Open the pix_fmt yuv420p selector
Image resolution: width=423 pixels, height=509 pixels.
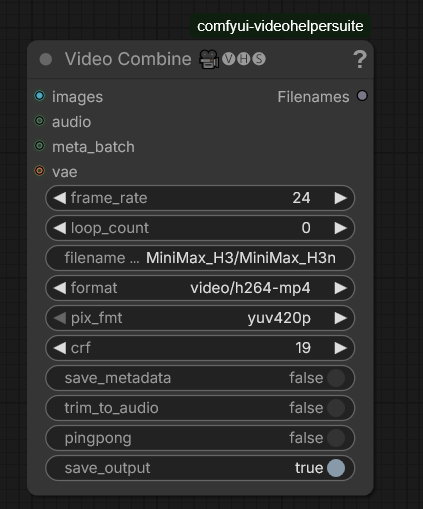(200, 318)
